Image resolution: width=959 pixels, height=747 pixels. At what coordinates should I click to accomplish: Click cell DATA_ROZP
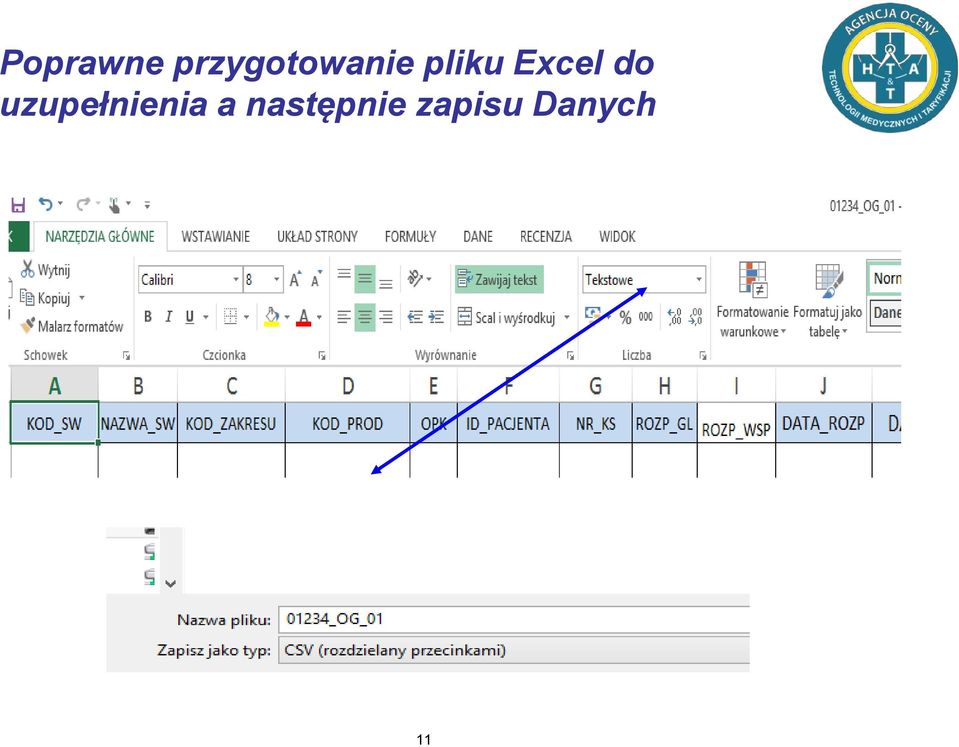(x=823, y=423)
